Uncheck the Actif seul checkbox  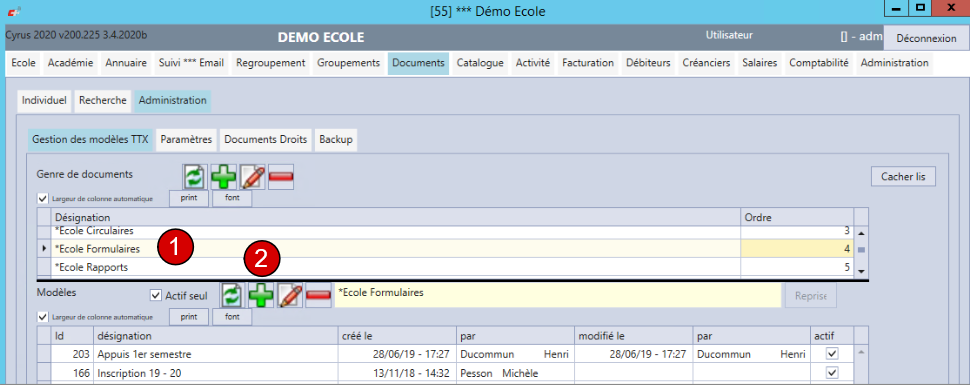click(x=155, y=295)
